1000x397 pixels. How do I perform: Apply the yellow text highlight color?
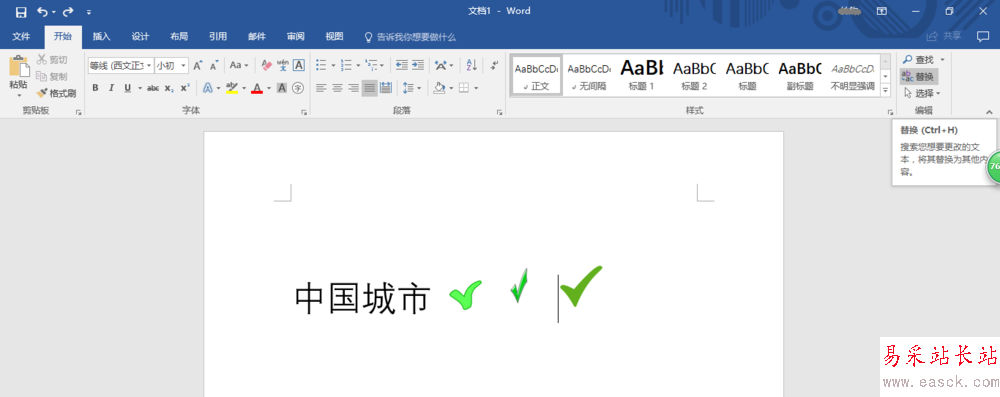click(232, 88)
